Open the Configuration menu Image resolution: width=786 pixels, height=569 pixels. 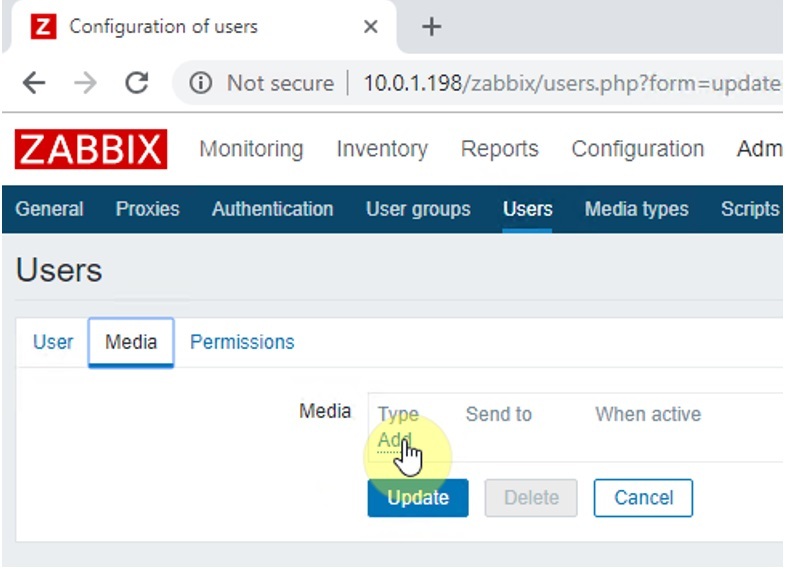(x=637, y=150)
